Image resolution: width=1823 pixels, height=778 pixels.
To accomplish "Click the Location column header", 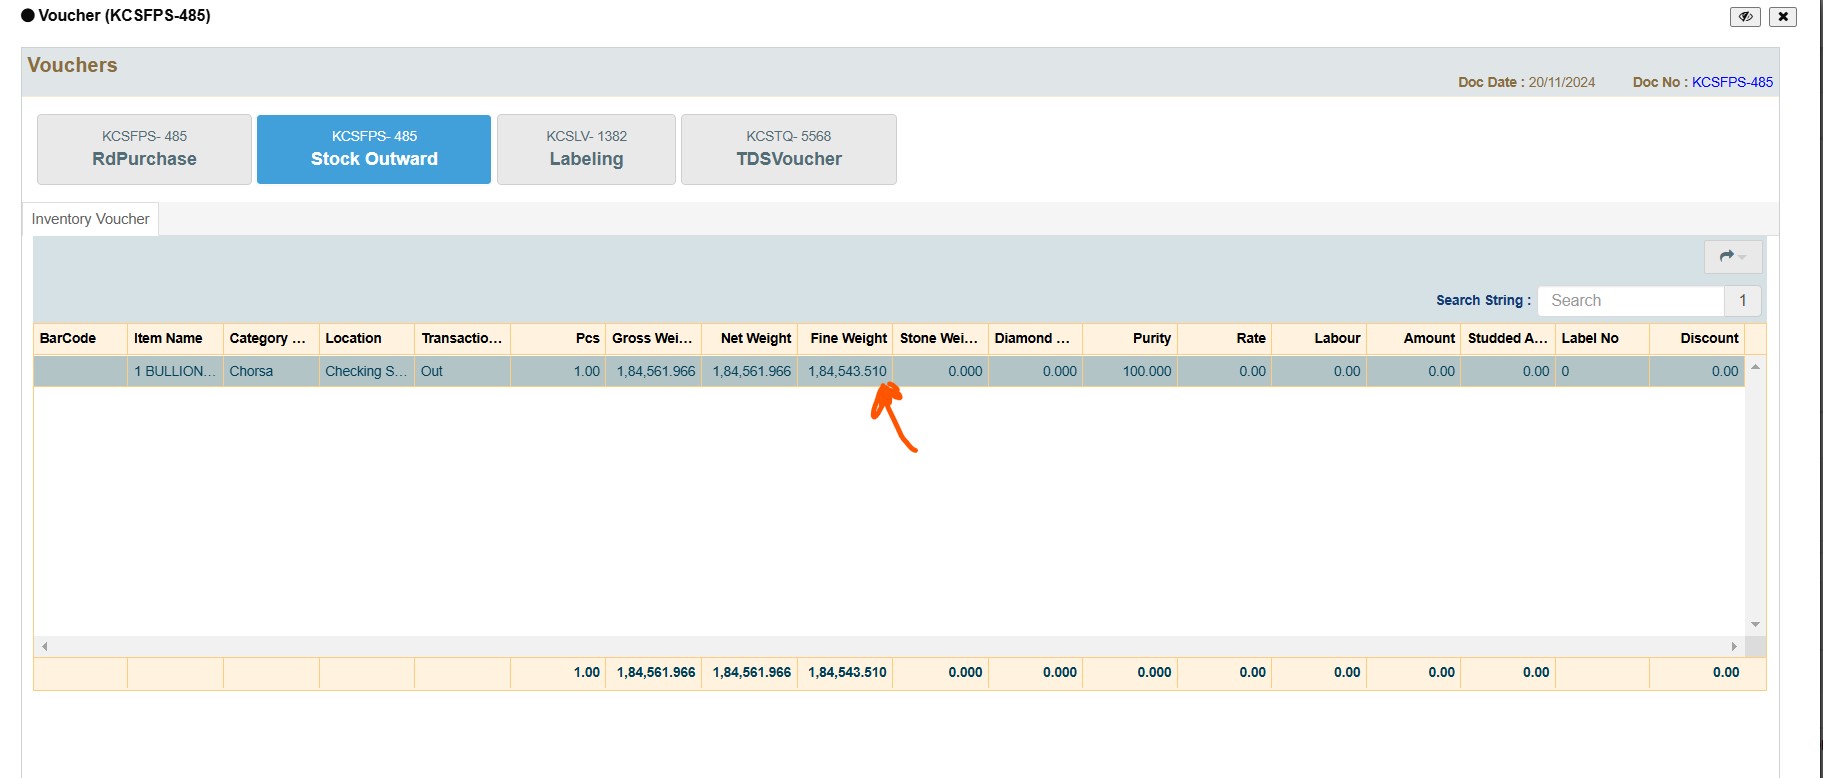I will [366, 338].
